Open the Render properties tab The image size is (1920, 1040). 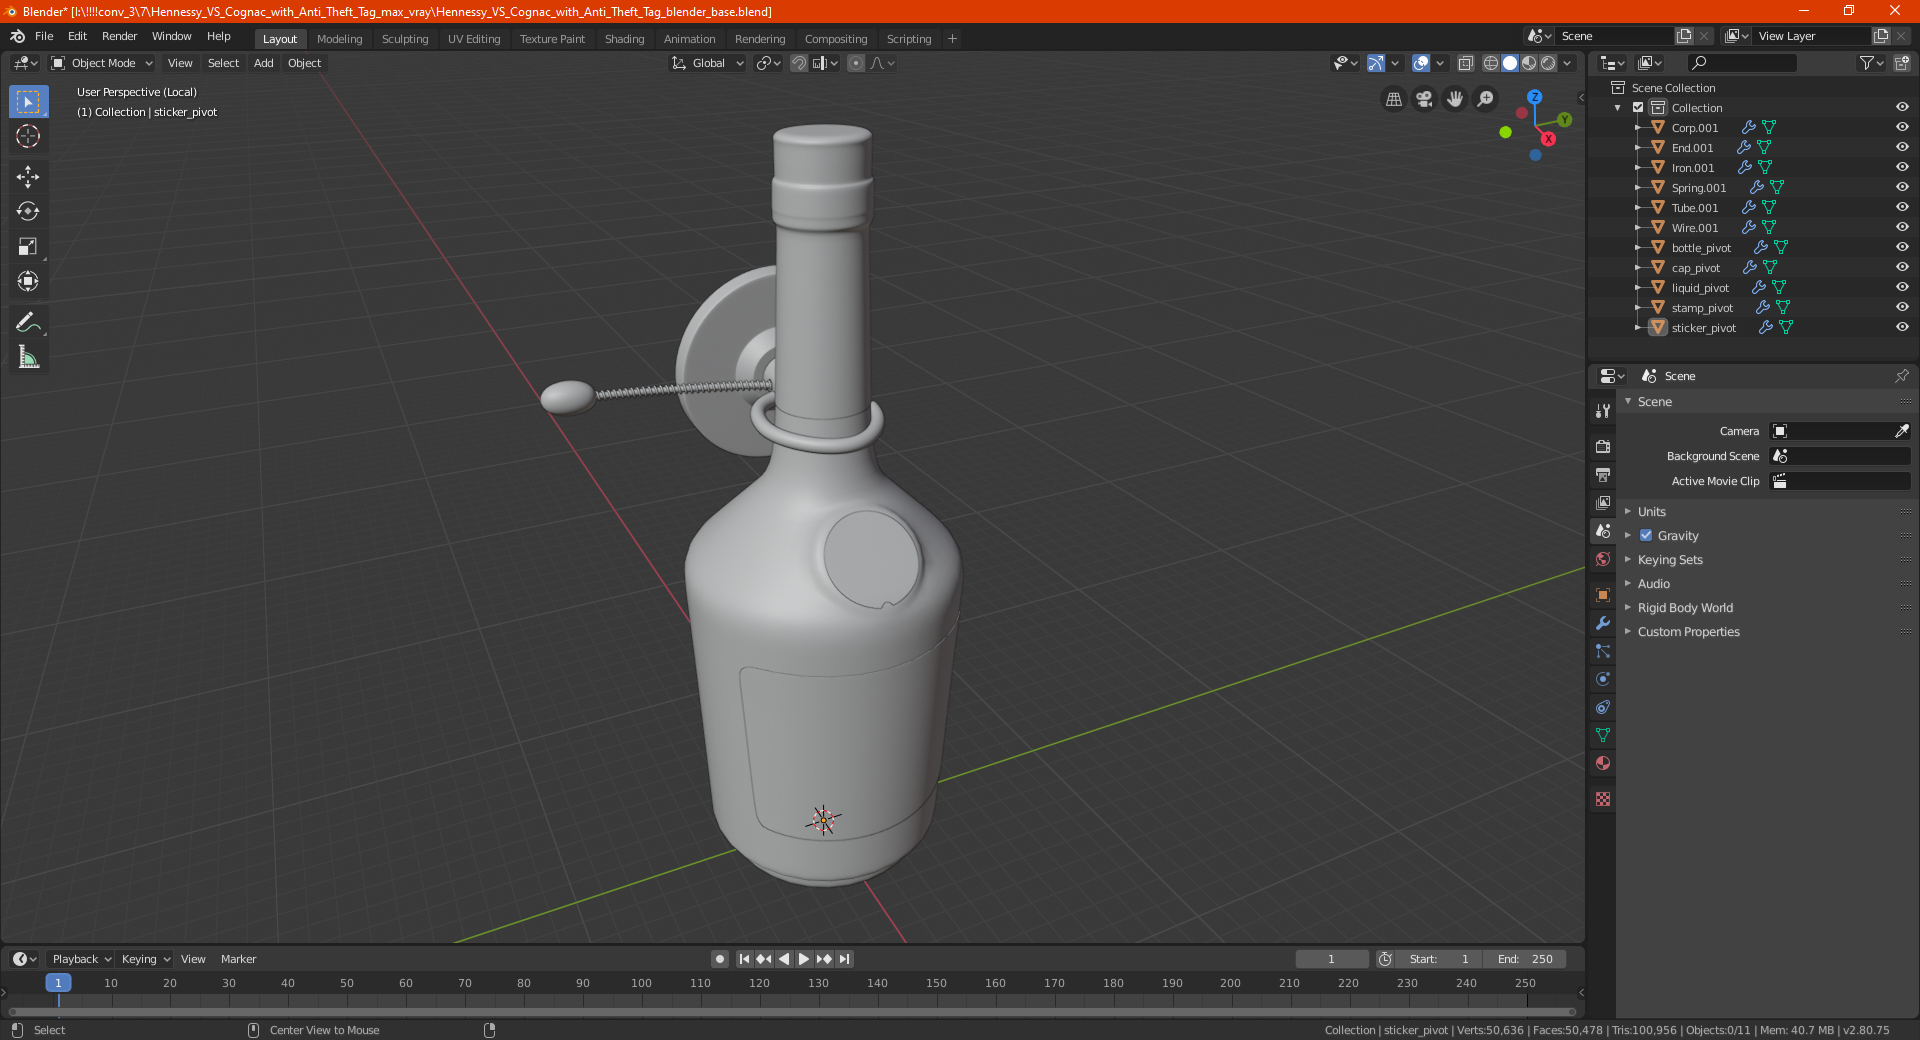click(1603, 446)
